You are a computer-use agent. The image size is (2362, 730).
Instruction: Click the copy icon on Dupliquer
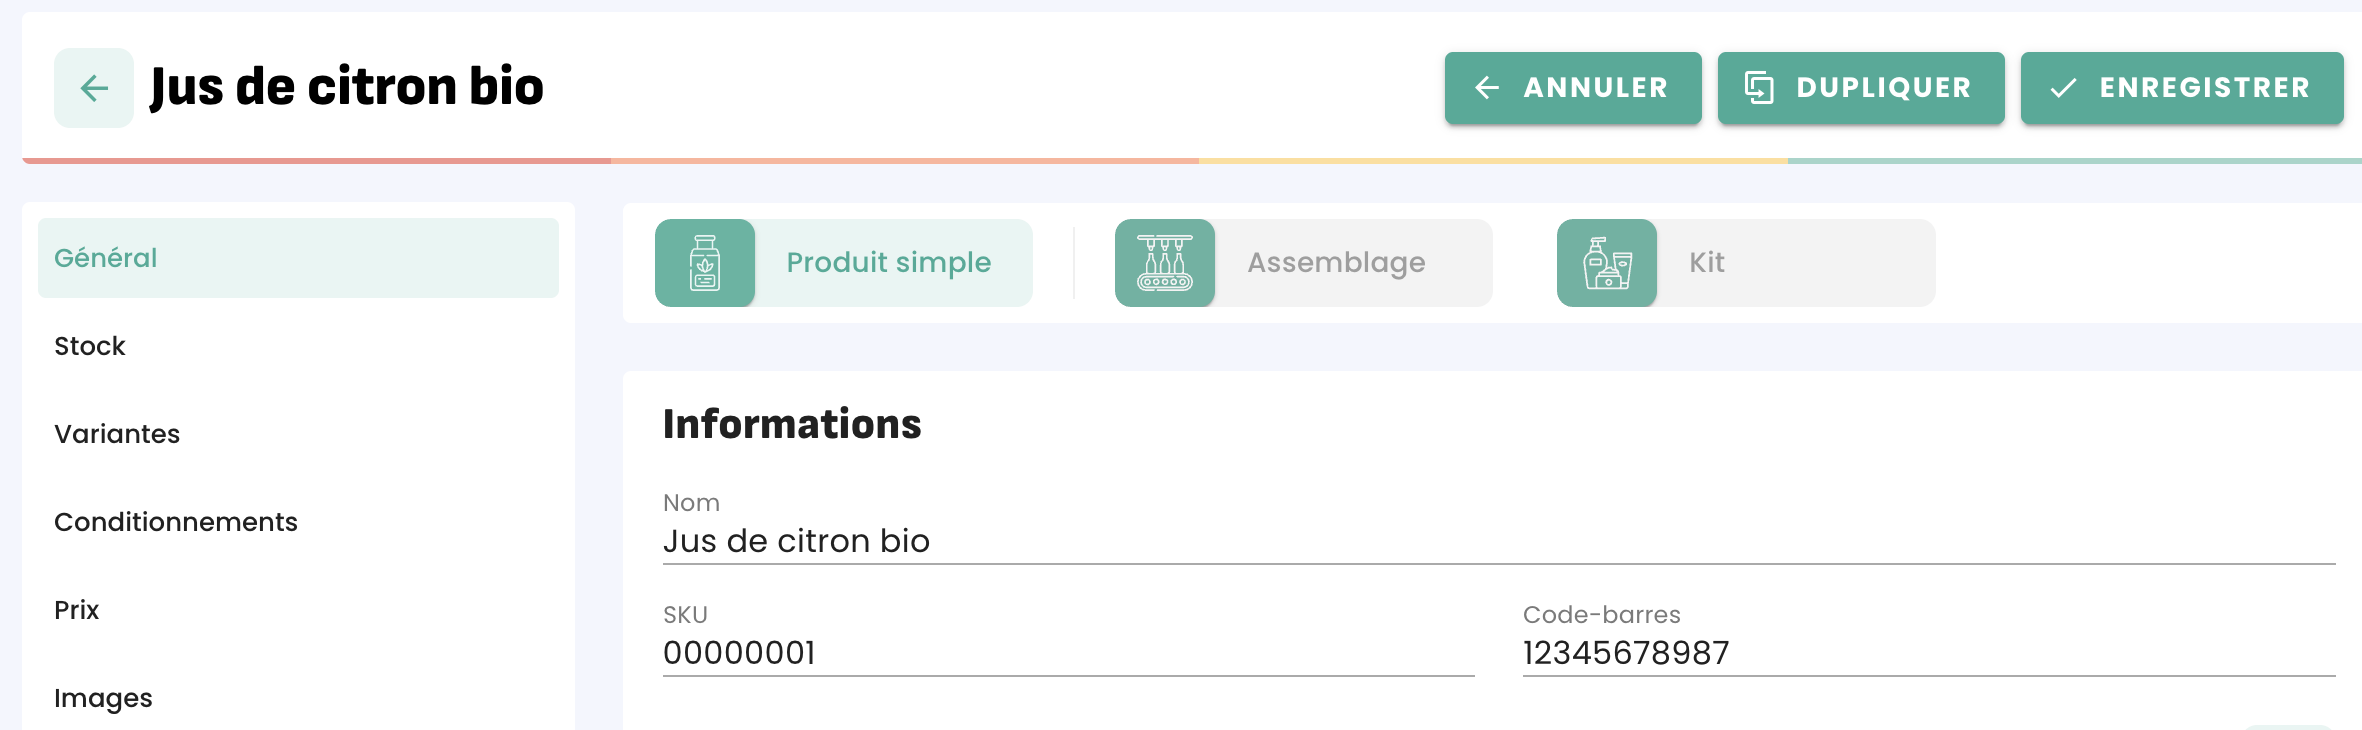pyautogui.click(x=1759, y=88)
